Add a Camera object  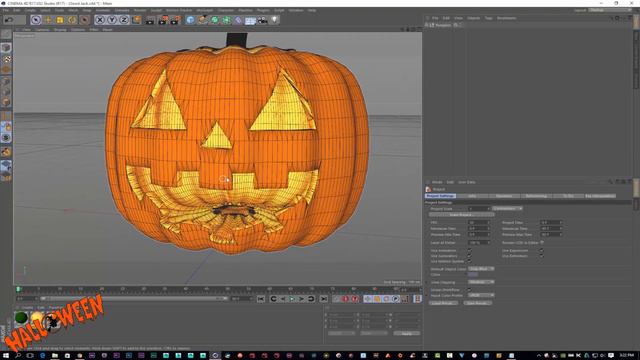point(262,20)
